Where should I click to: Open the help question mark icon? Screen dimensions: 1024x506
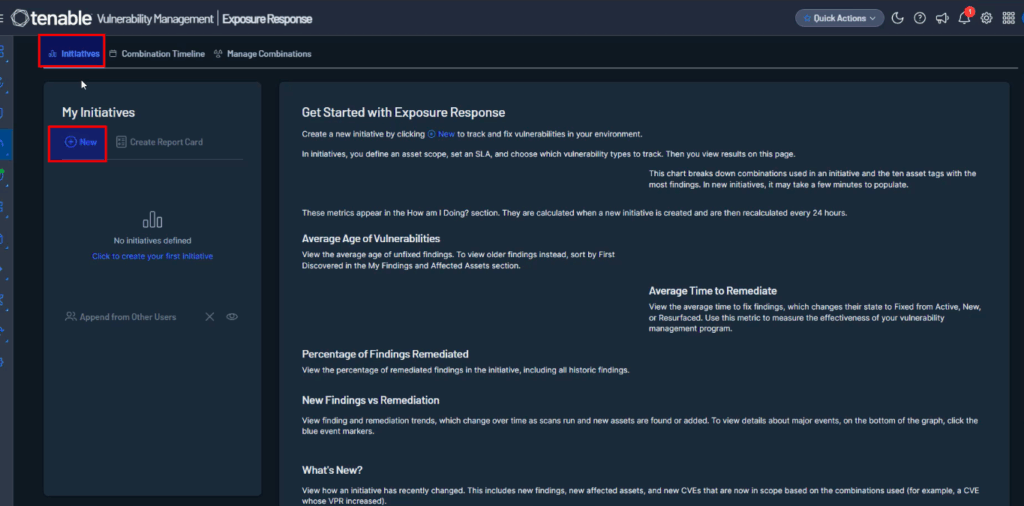click(x=920, y=18)
